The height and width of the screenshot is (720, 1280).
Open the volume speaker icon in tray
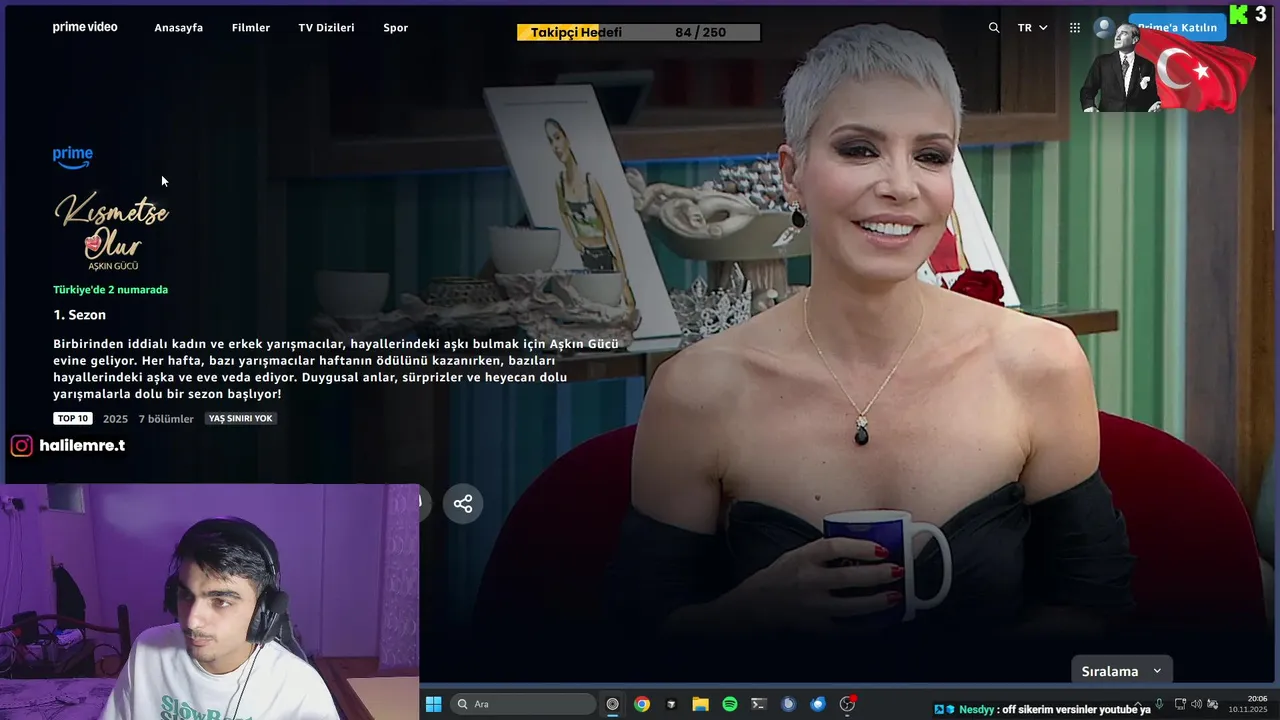pos(1196,704)
